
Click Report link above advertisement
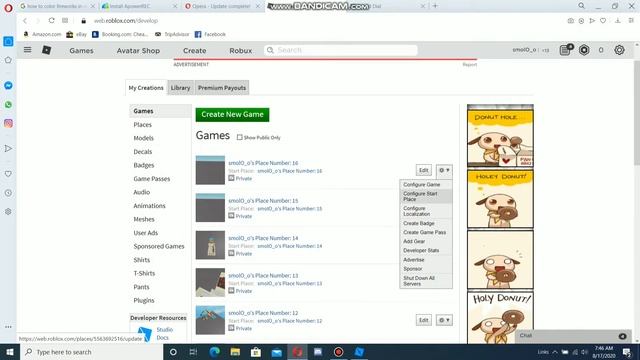pos(469,64)
